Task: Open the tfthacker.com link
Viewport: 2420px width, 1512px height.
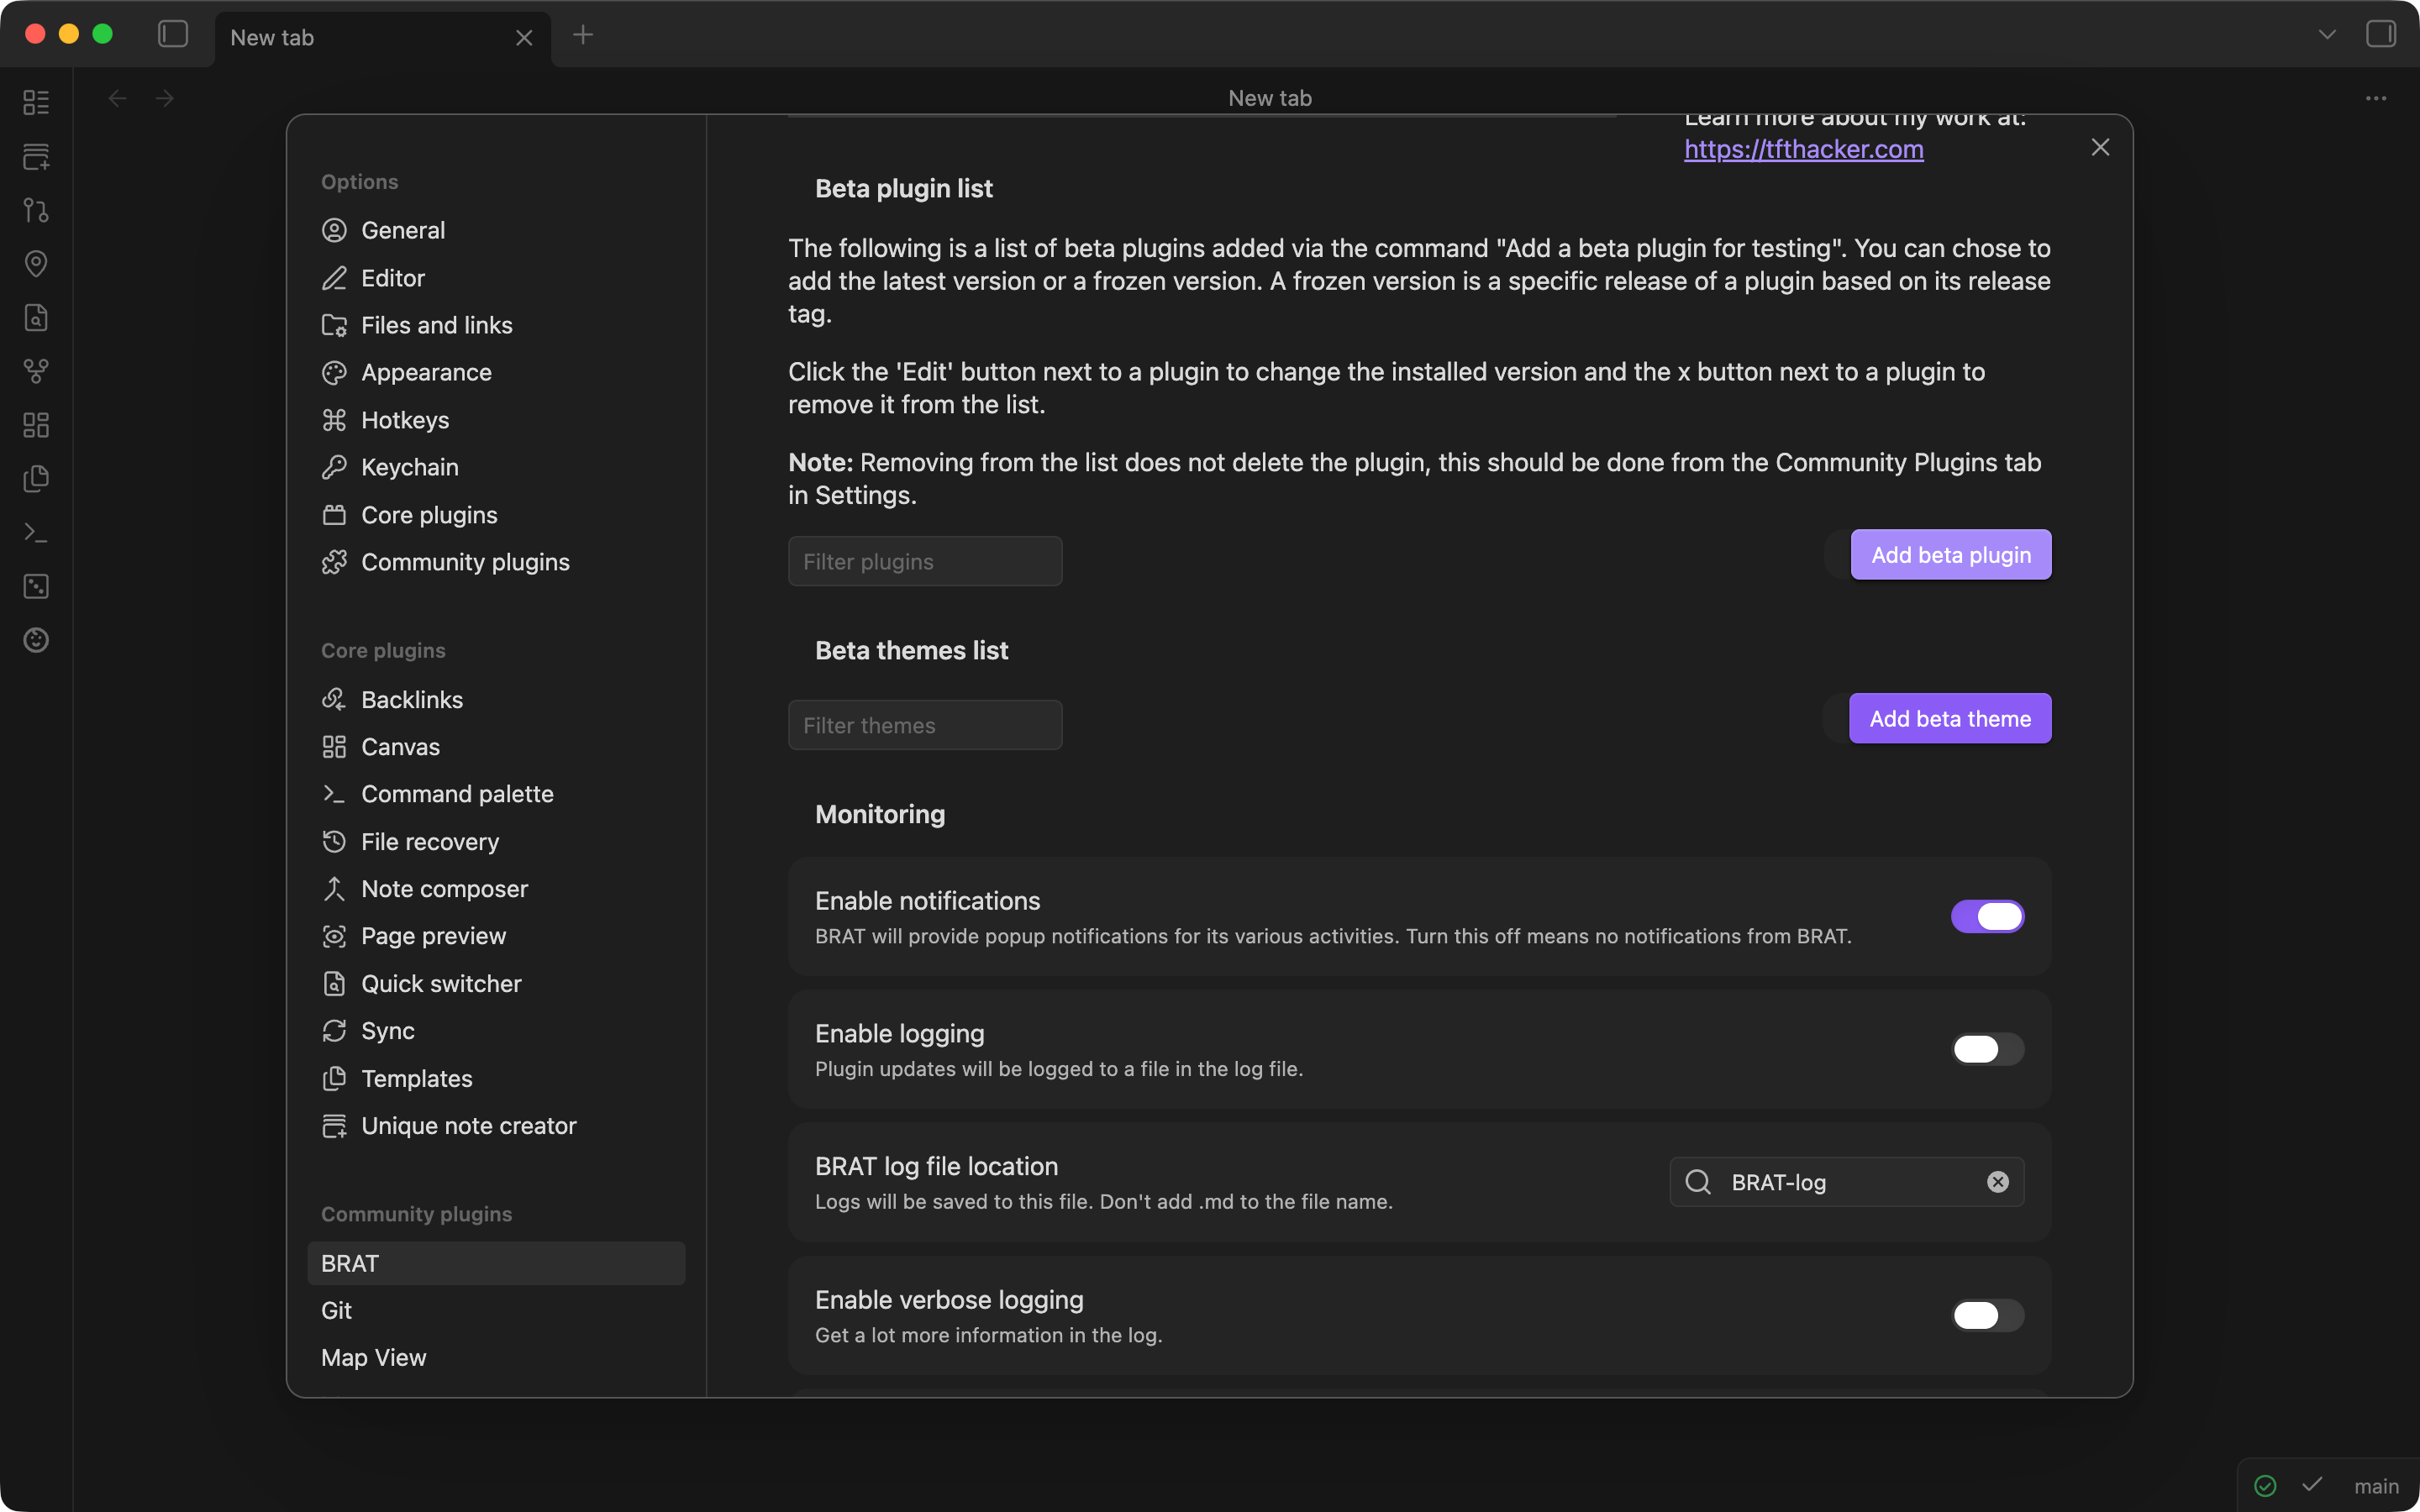Action: 1803,149
